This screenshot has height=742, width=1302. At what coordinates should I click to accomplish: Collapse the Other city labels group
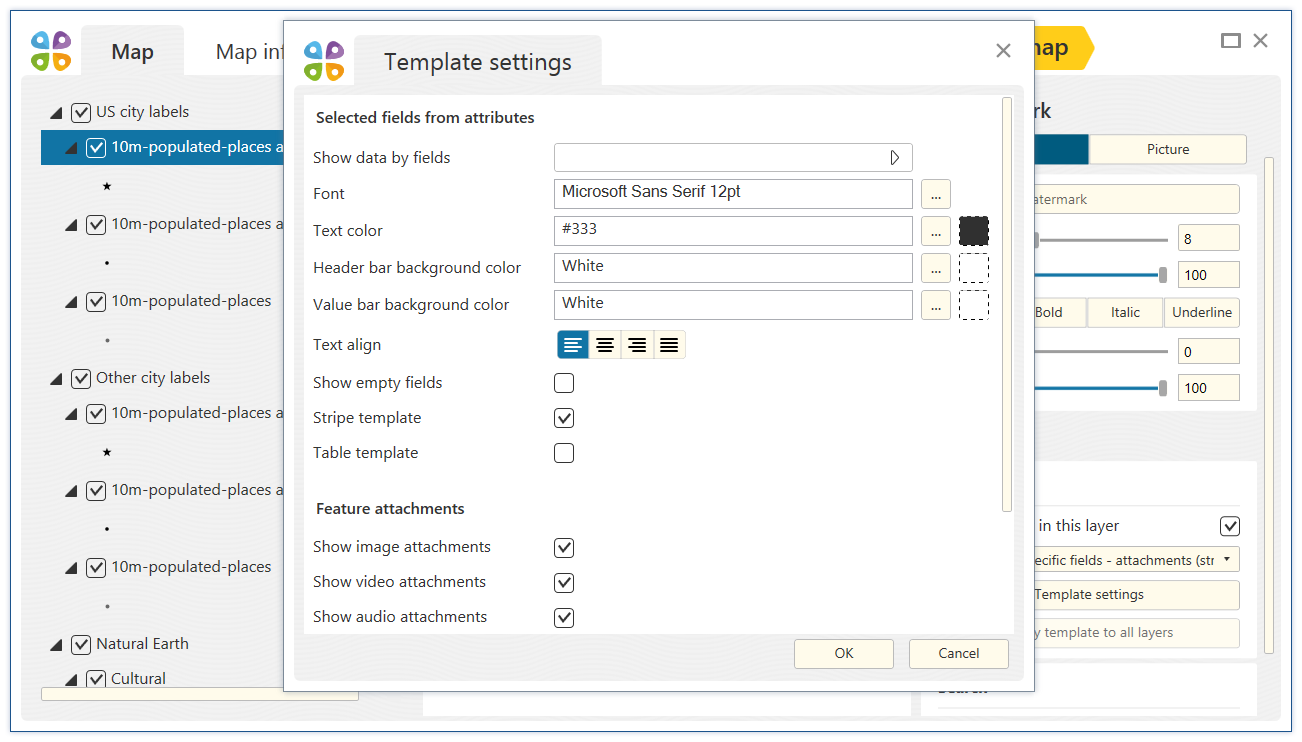pos(56,379)
